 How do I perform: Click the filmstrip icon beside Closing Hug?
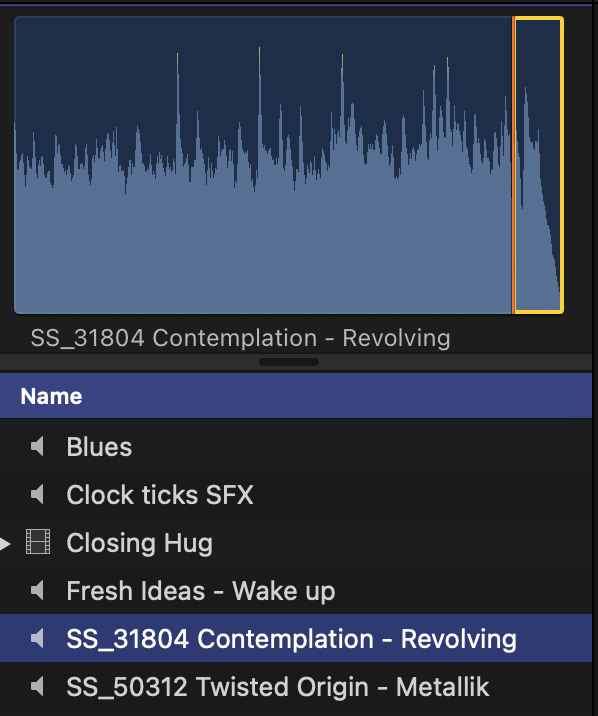pyautogui.click(x=38, y=542)
